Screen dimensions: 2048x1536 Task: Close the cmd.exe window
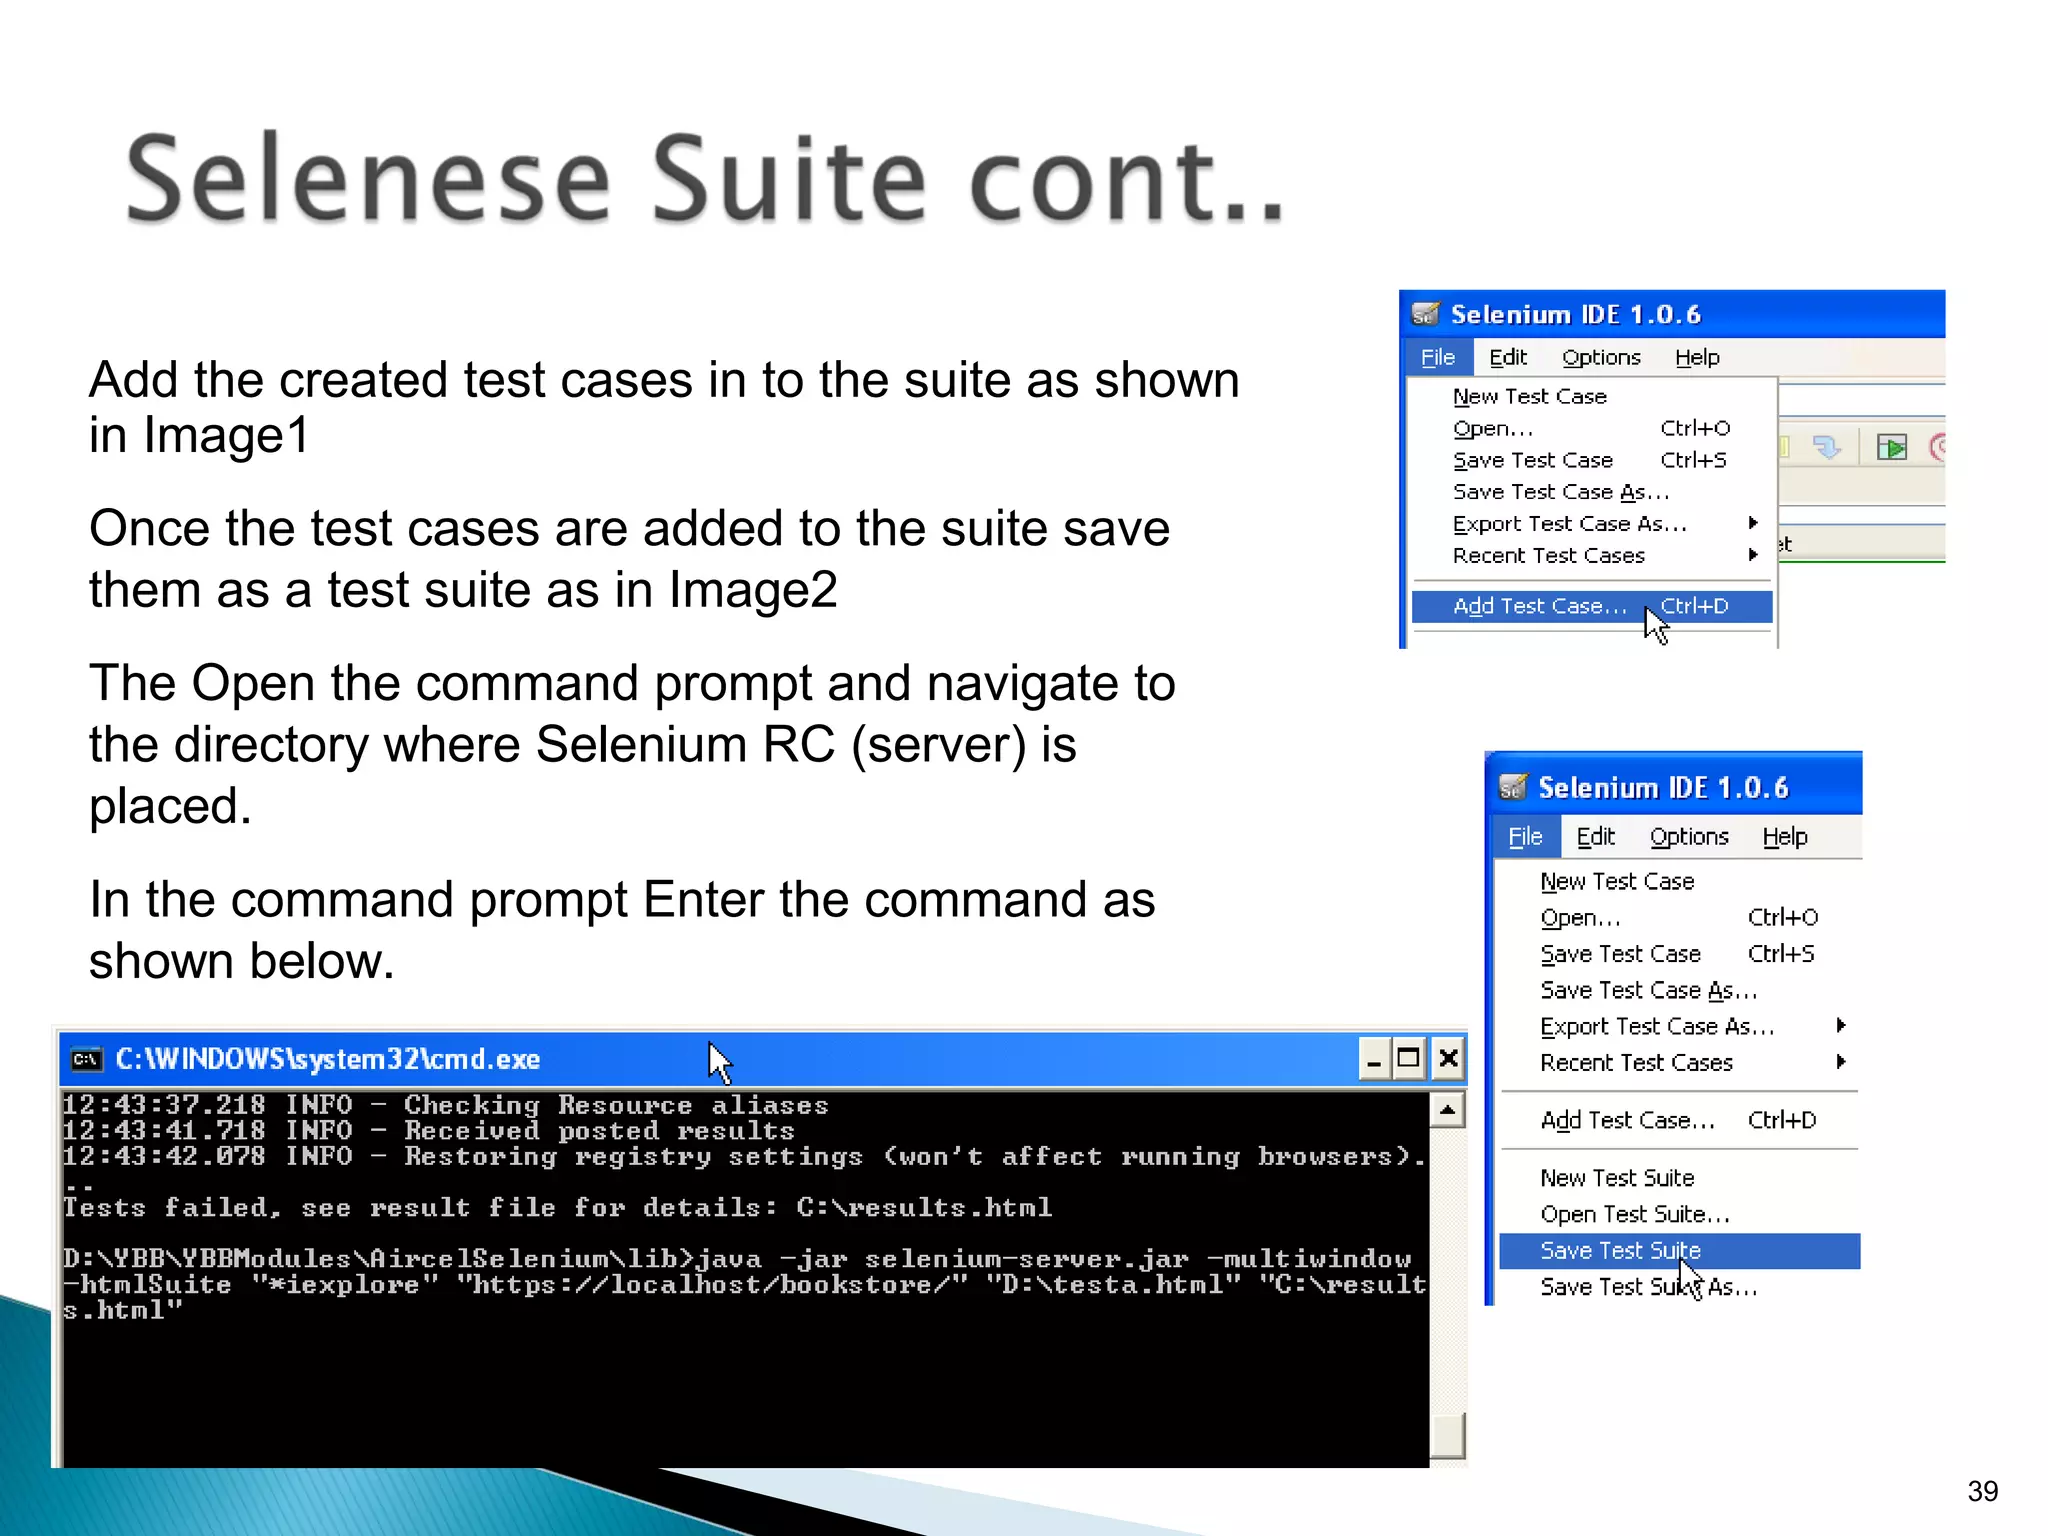point(1448,1059)
